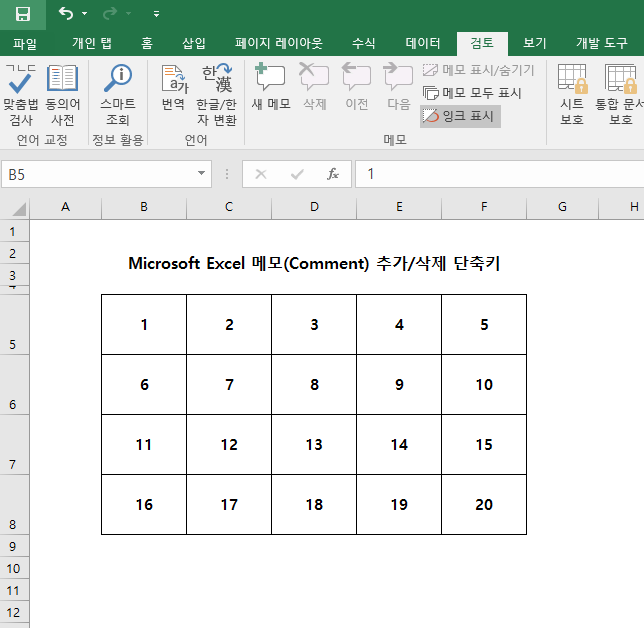The height and width of the screenshot is (628, 644).
Task: Click the formula bar Enter checkmark icon
Action: (297, 174)
